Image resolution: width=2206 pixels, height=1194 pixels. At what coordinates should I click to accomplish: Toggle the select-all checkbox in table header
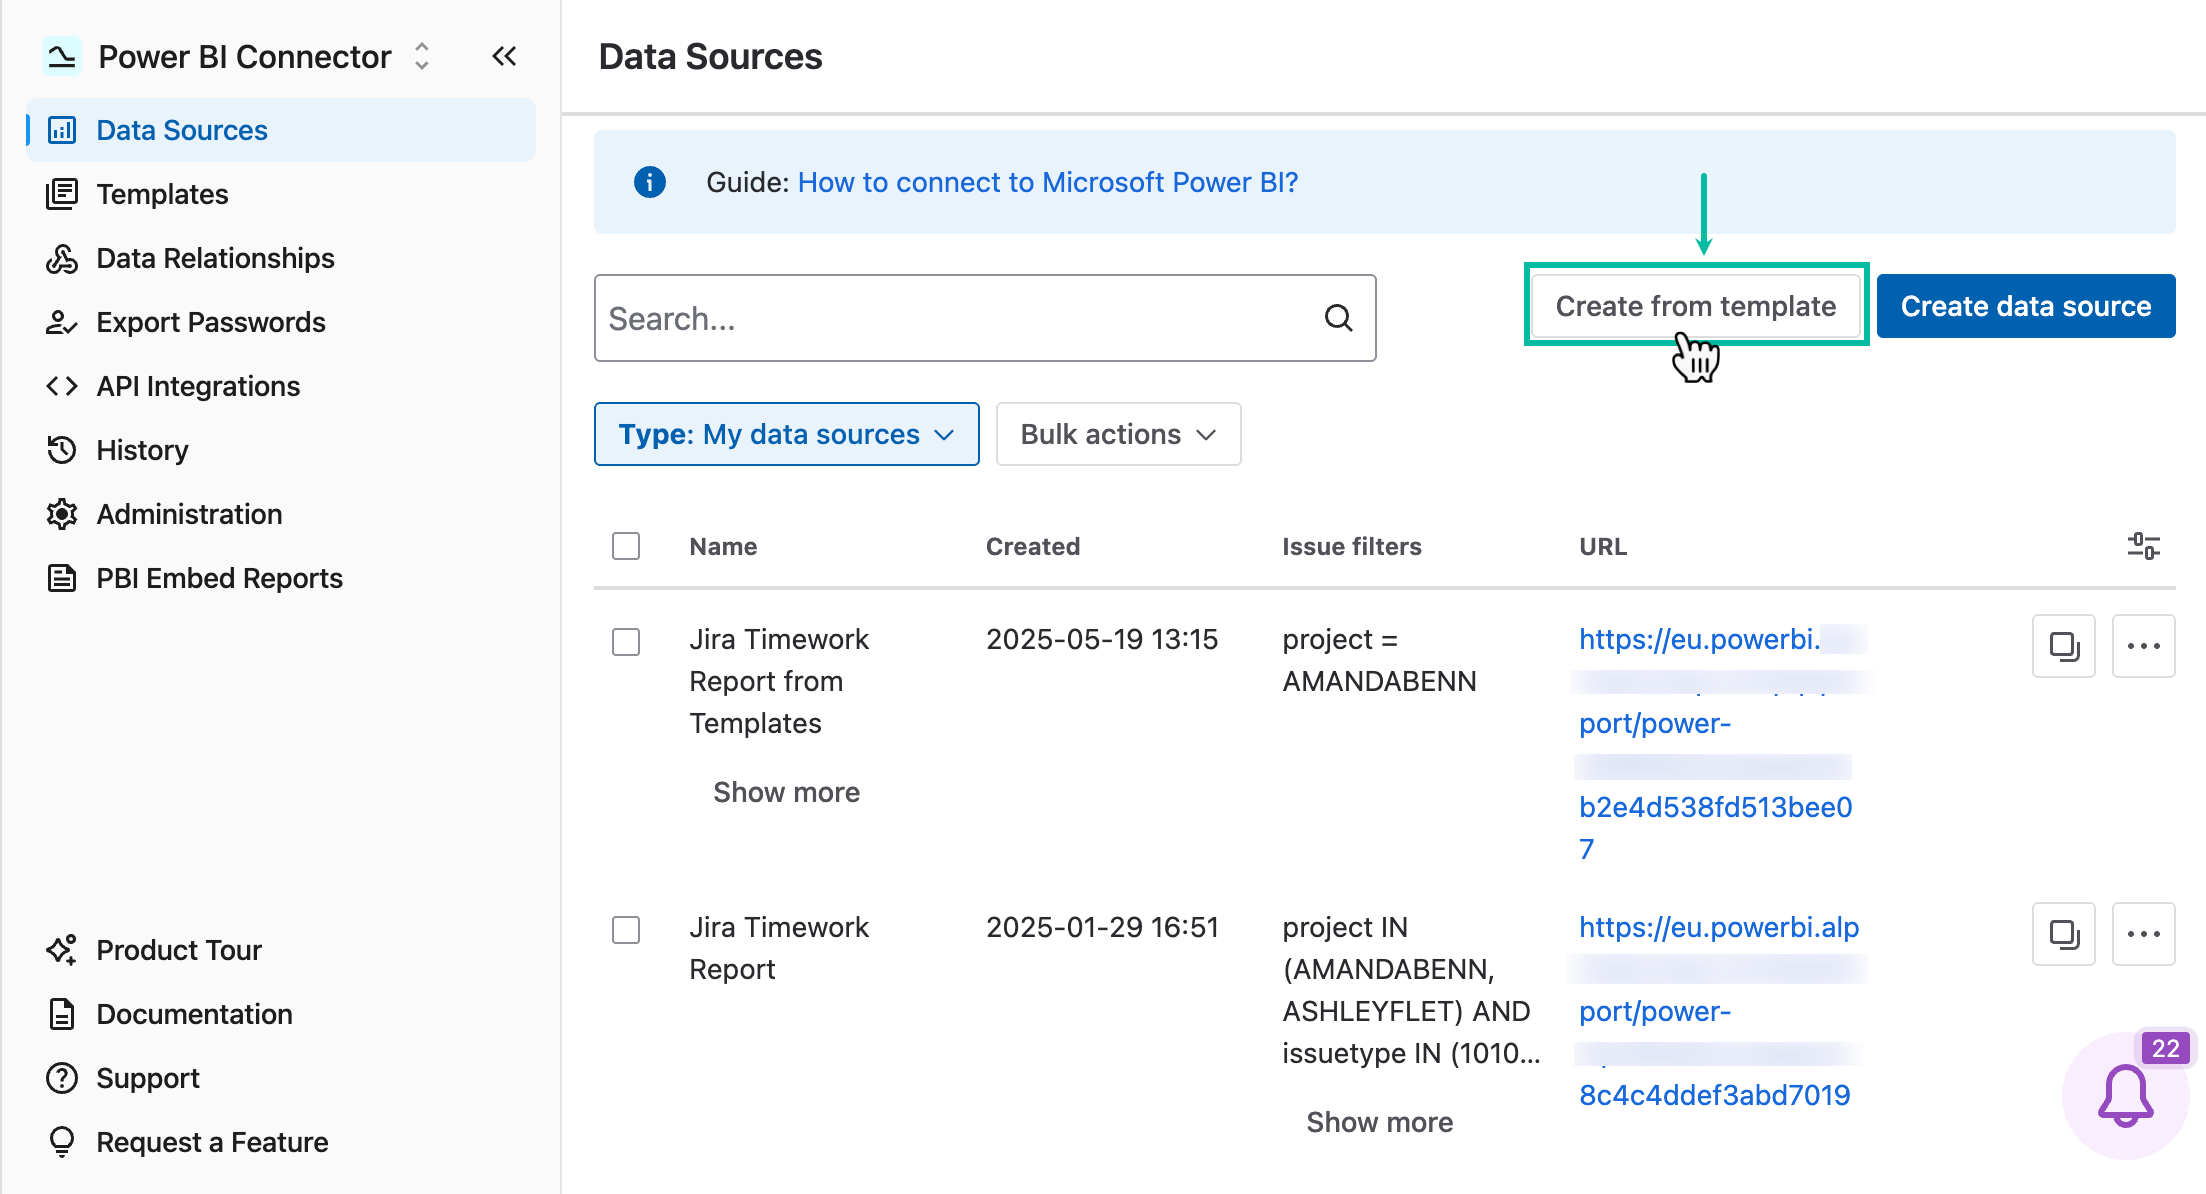point(626,546)
